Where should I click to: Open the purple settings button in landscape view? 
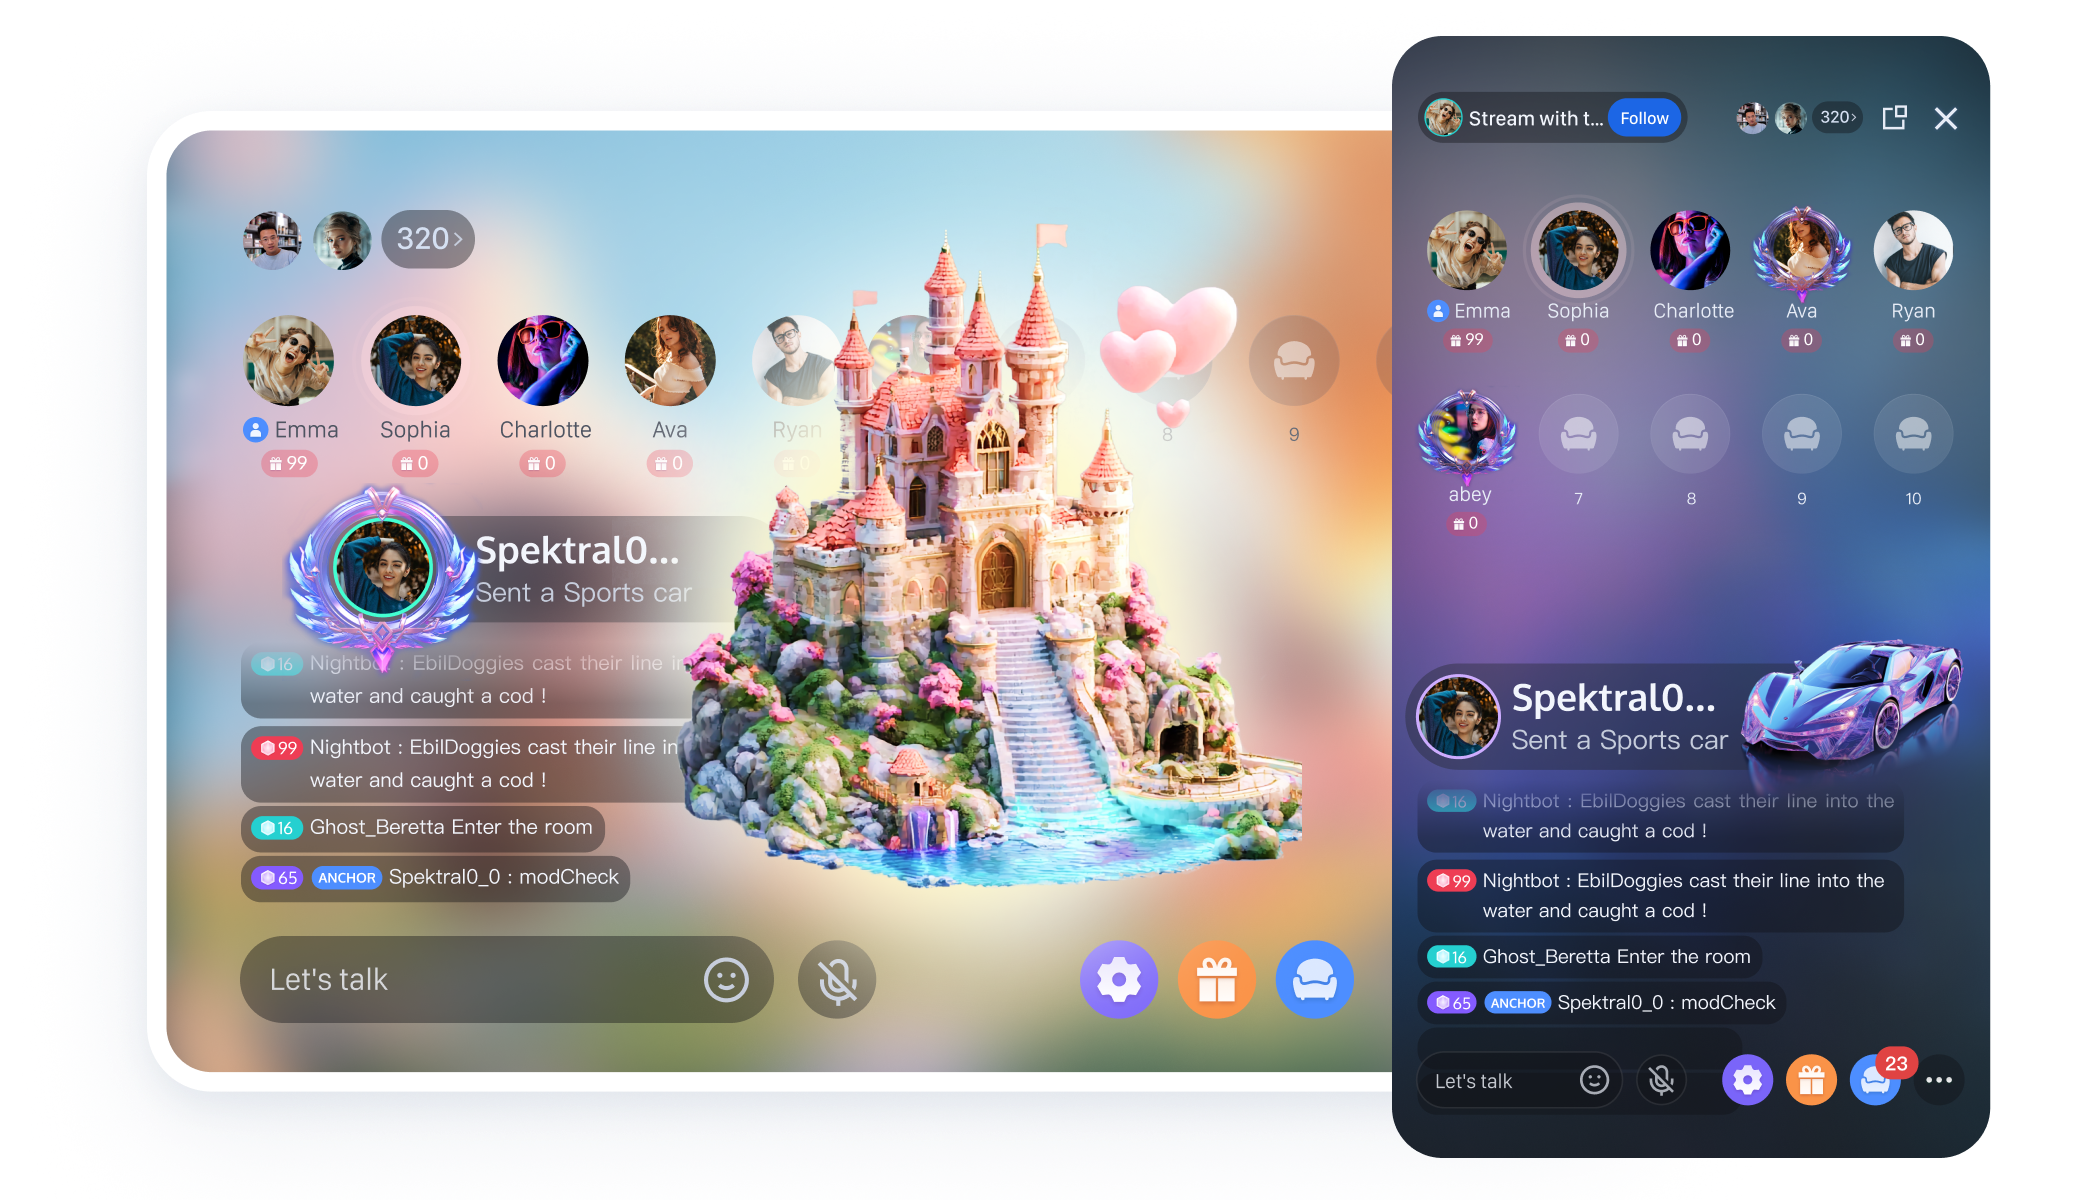pos(1118,979)
